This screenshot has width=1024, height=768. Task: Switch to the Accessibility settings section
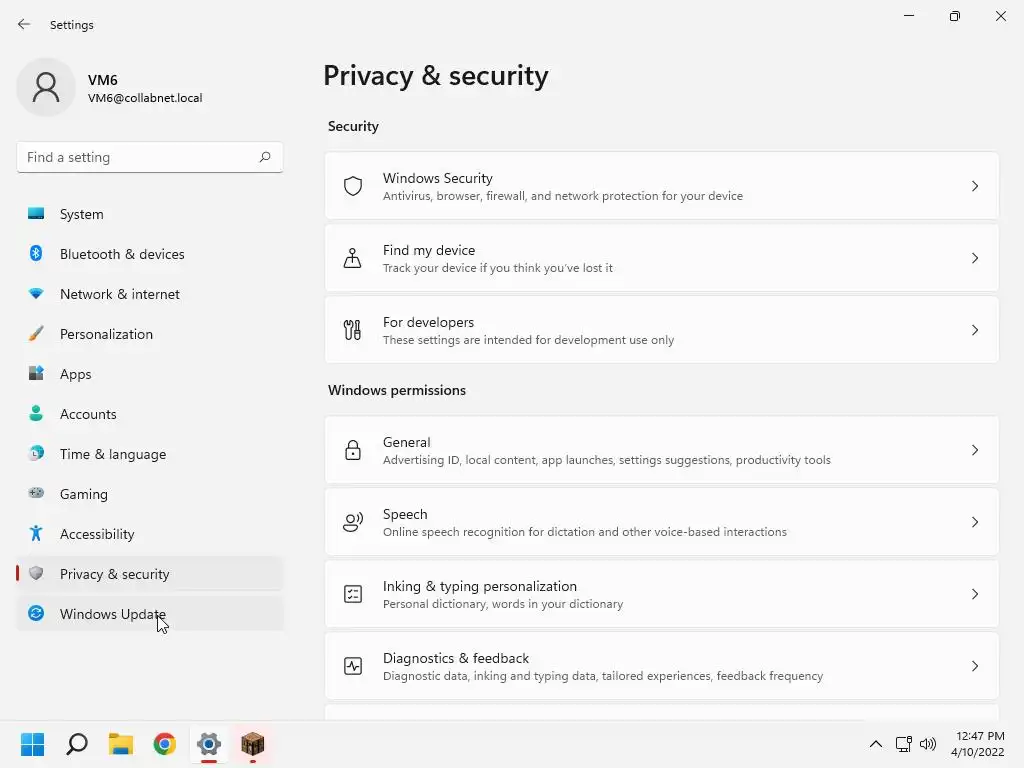pyautogui.click(x=97, y=534)
